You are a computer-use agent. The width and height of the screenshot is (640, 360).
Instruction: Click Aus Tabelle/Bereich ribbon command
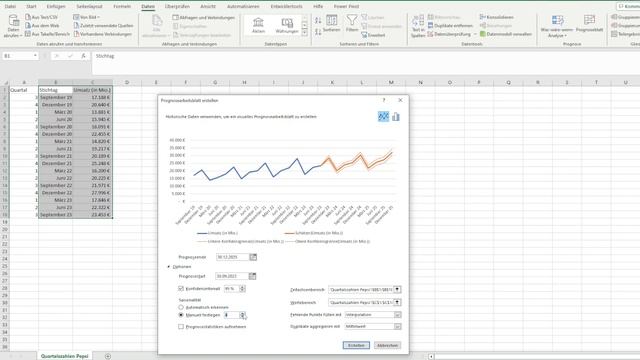coord(47,34)
